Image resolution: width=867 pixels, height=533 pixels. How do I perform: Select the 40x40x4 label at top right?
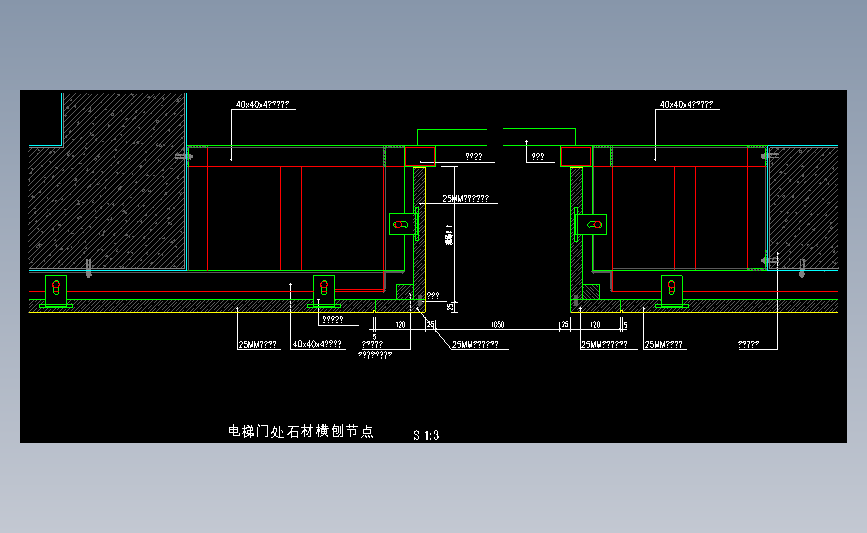pos(686,104)
